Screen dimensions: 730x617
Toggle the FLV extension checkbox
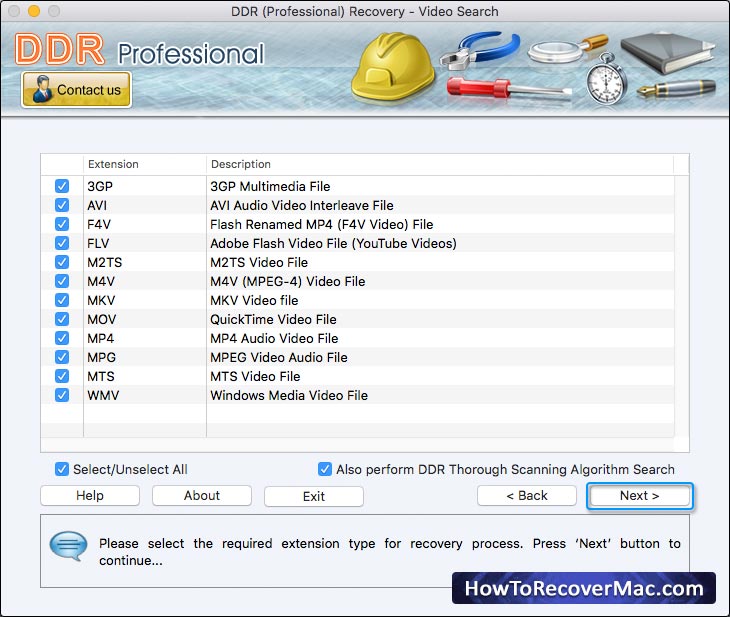(x=62, y=243)
